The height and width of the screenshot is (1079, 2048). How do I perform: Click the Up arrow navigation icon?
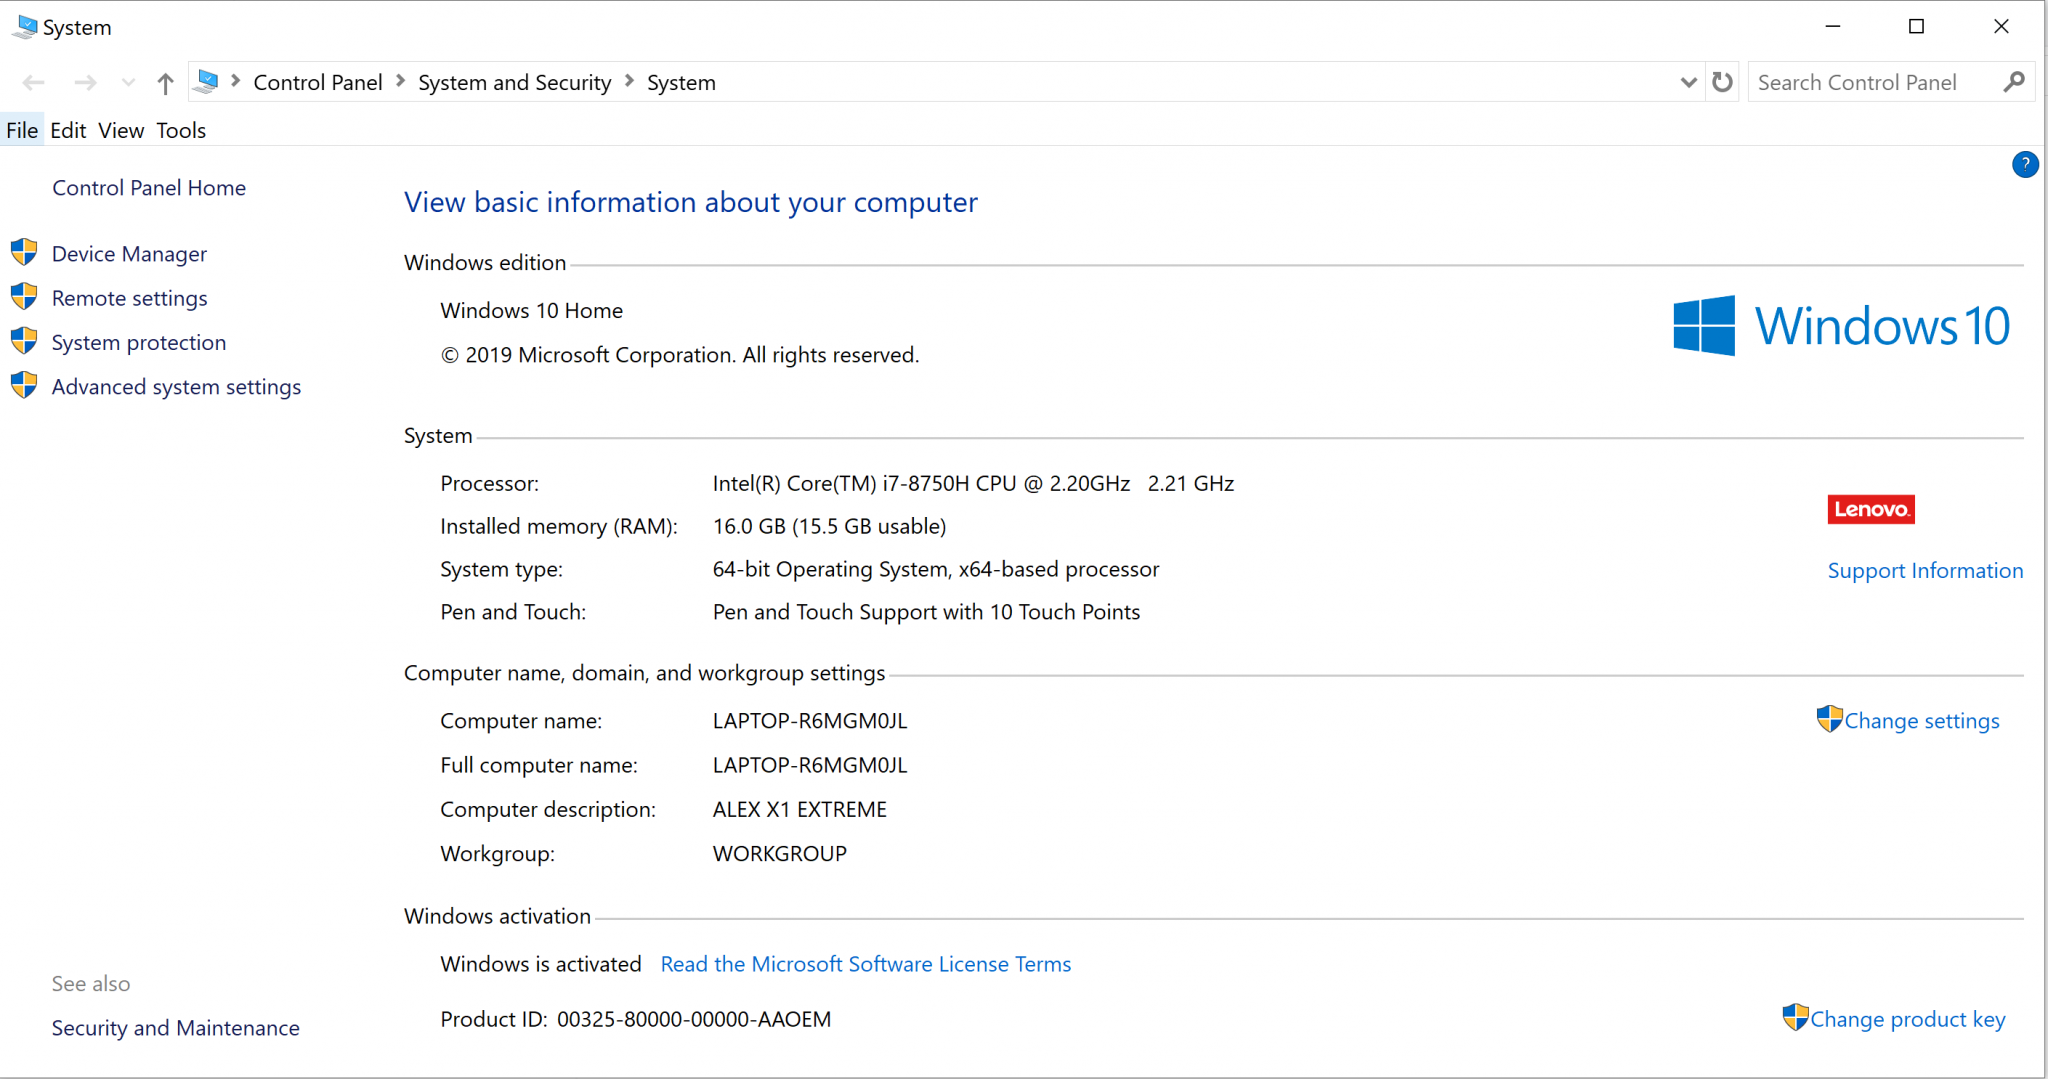point(165,83)
